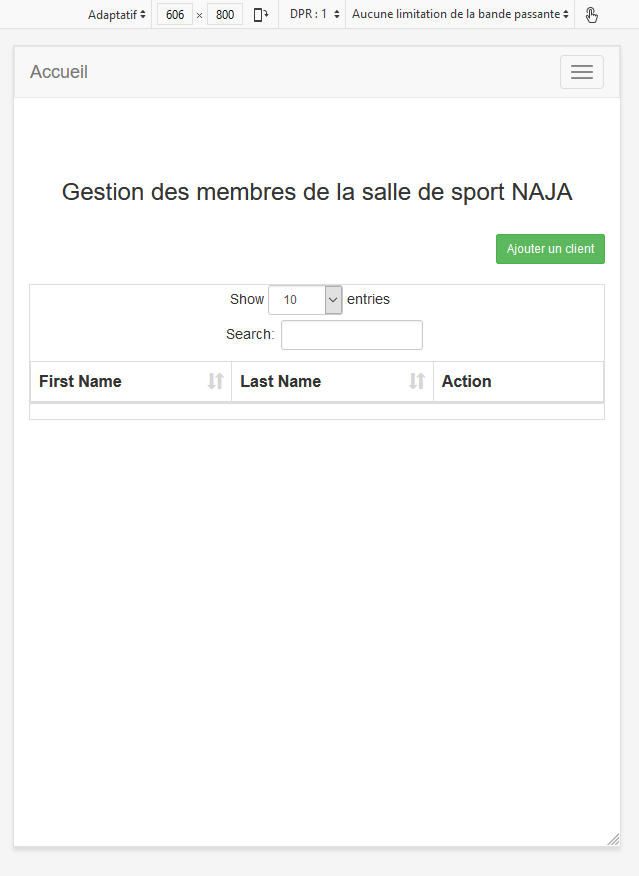The image size is (639, 876).
Task: Click the Action column header
Action: (x=467, y=381)
